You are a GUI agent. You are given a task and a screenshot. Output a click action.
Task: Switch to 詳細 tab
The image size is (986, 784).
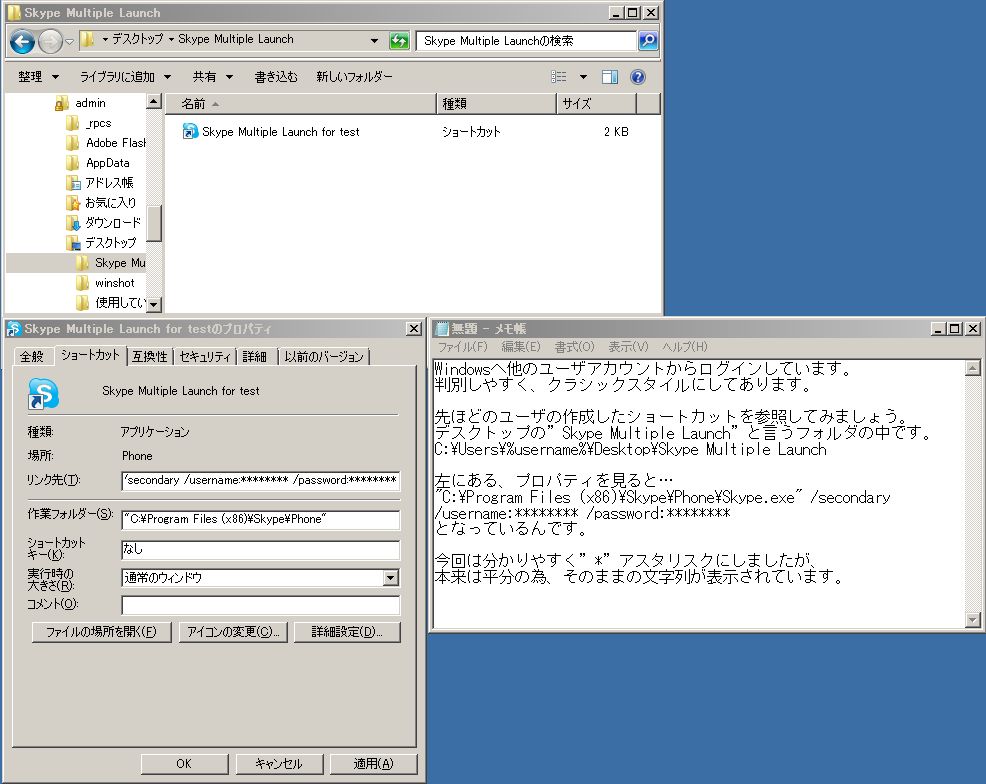[255, 357]
